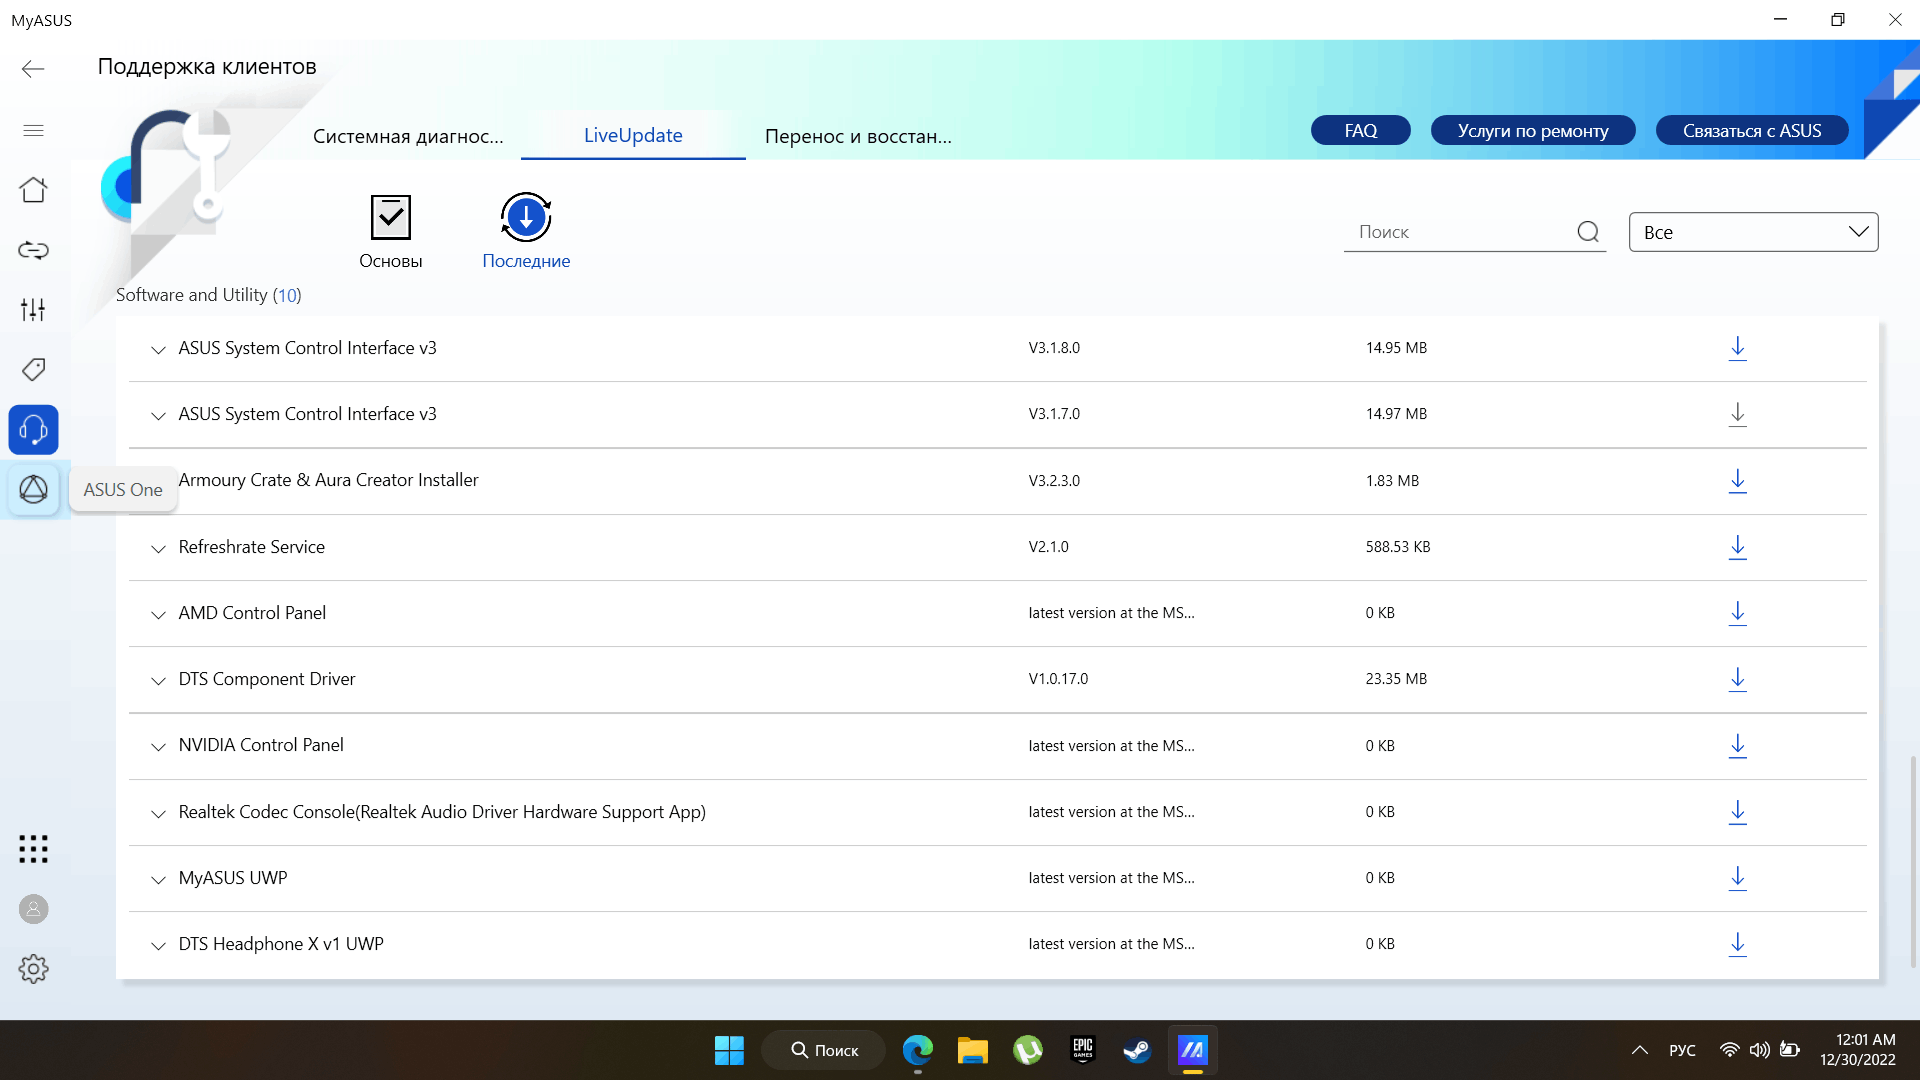The width and height of the screenshot is (1920, 1080).
Task: Expand NVIDIA Control Panel details
Action: [x=158, y=747]
